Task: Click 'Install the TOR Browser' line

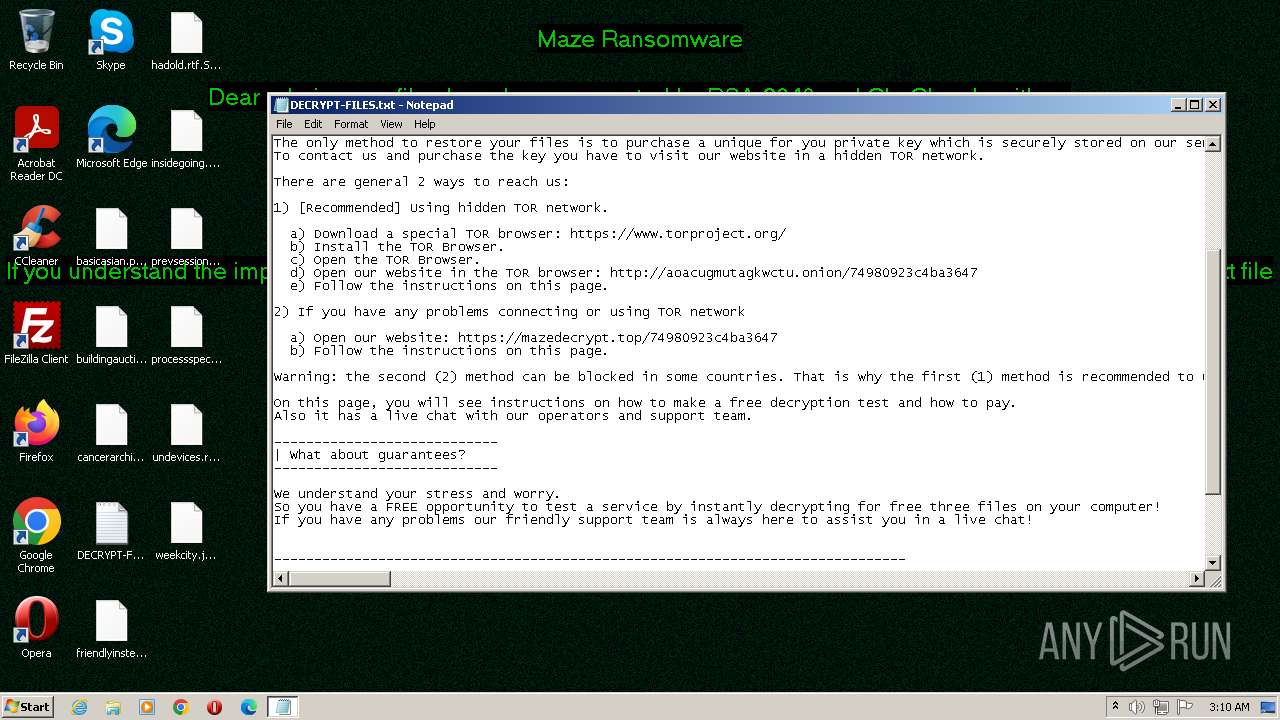Action: pyautogui.click(x=397, y=247)
